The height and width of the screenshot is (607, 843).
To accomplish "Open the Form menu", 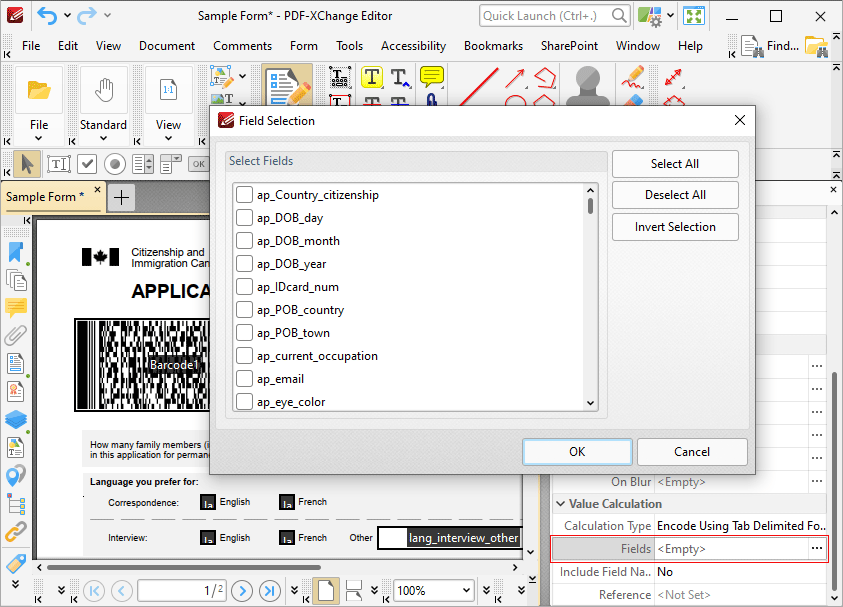I will click(x=304, y=46).
